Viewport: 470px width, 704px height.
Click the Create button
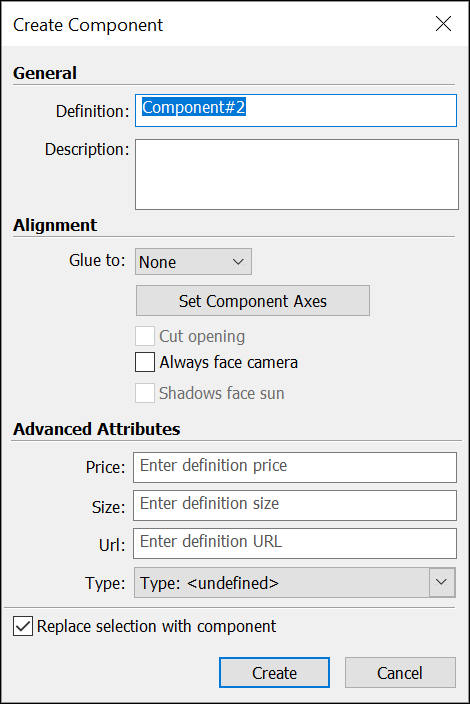(274, 673)
